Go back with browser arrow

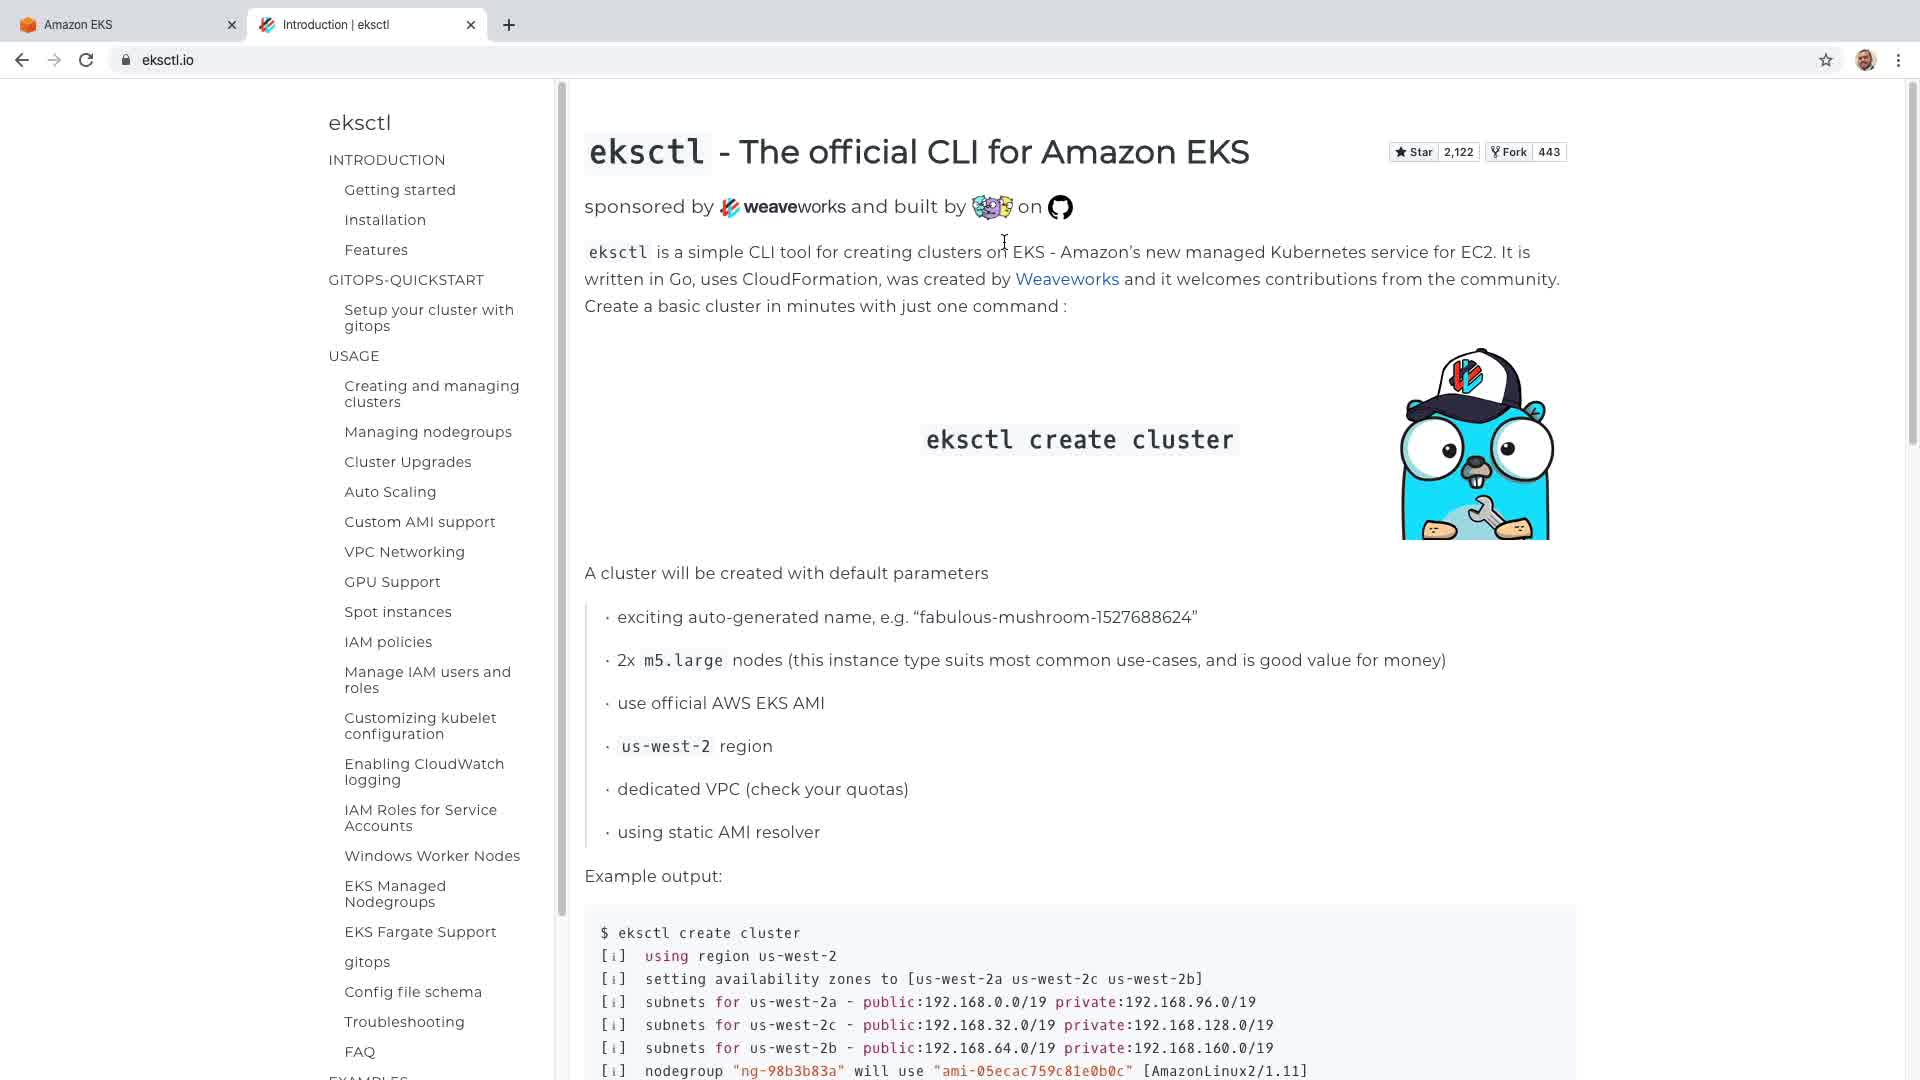pos(22,60)
